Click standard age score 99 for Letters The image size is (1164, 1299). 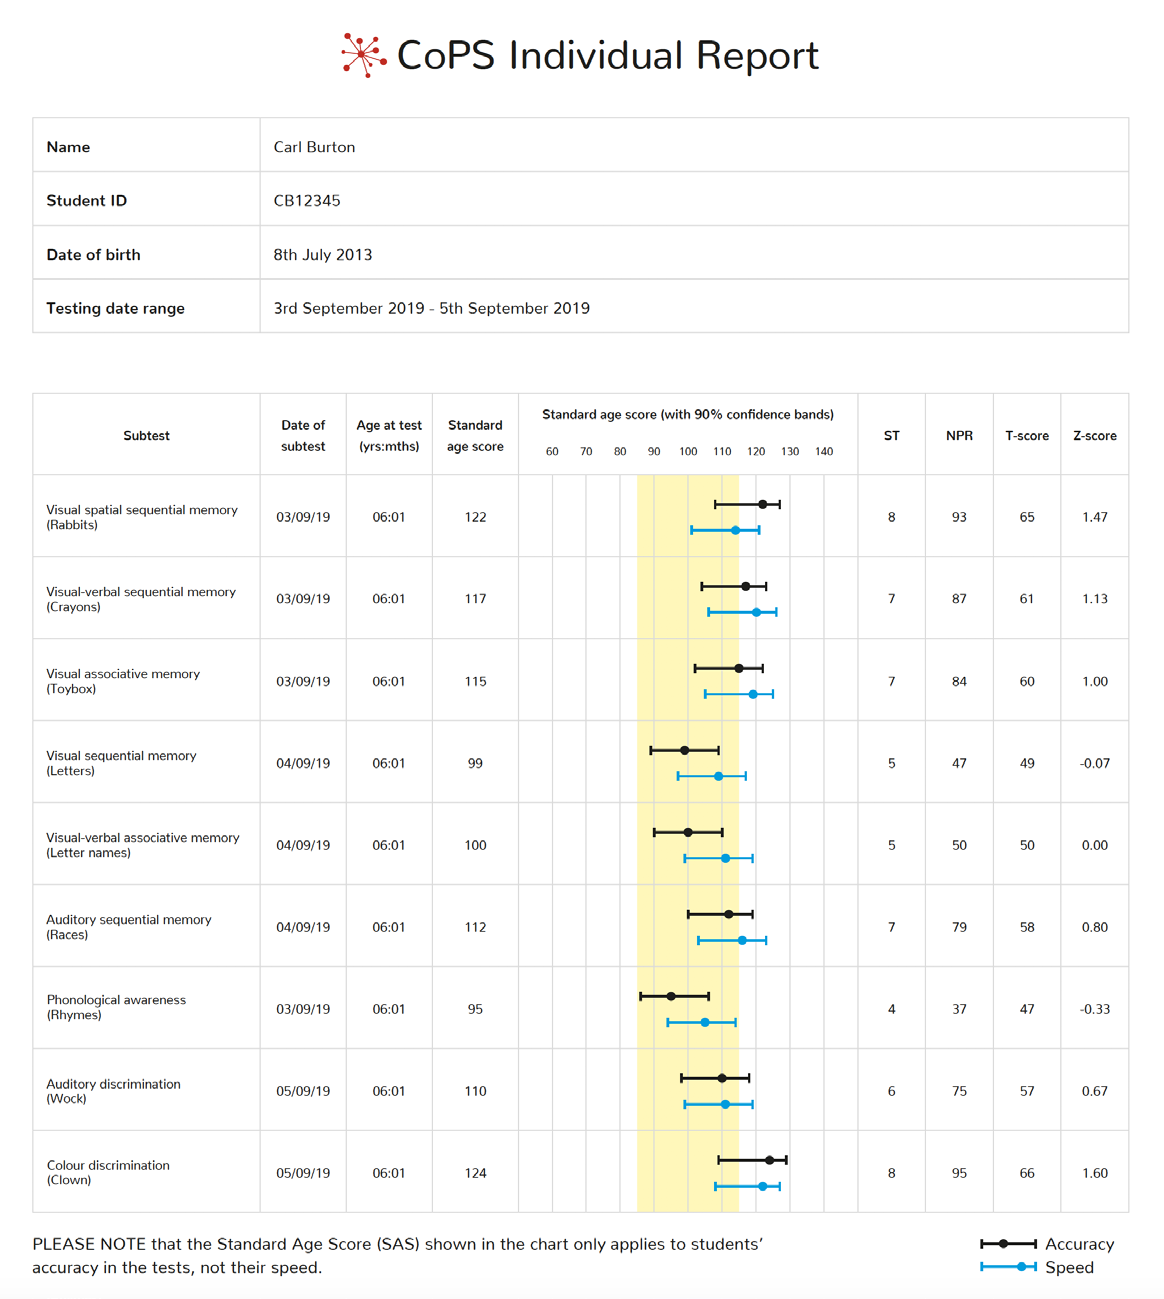(475, 763)
